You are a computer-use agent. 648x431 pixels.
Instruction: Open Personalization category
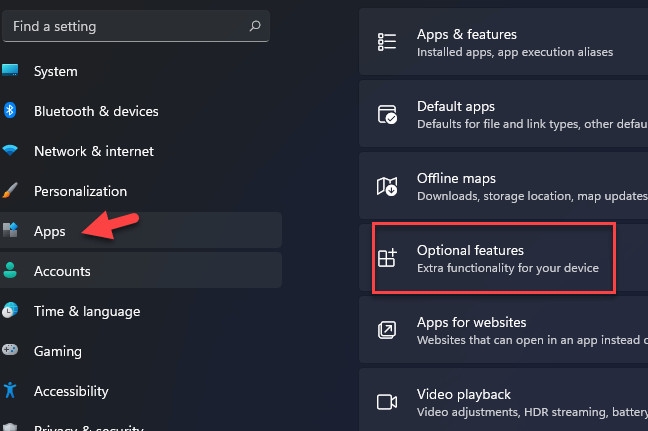(x=141, y=191)
